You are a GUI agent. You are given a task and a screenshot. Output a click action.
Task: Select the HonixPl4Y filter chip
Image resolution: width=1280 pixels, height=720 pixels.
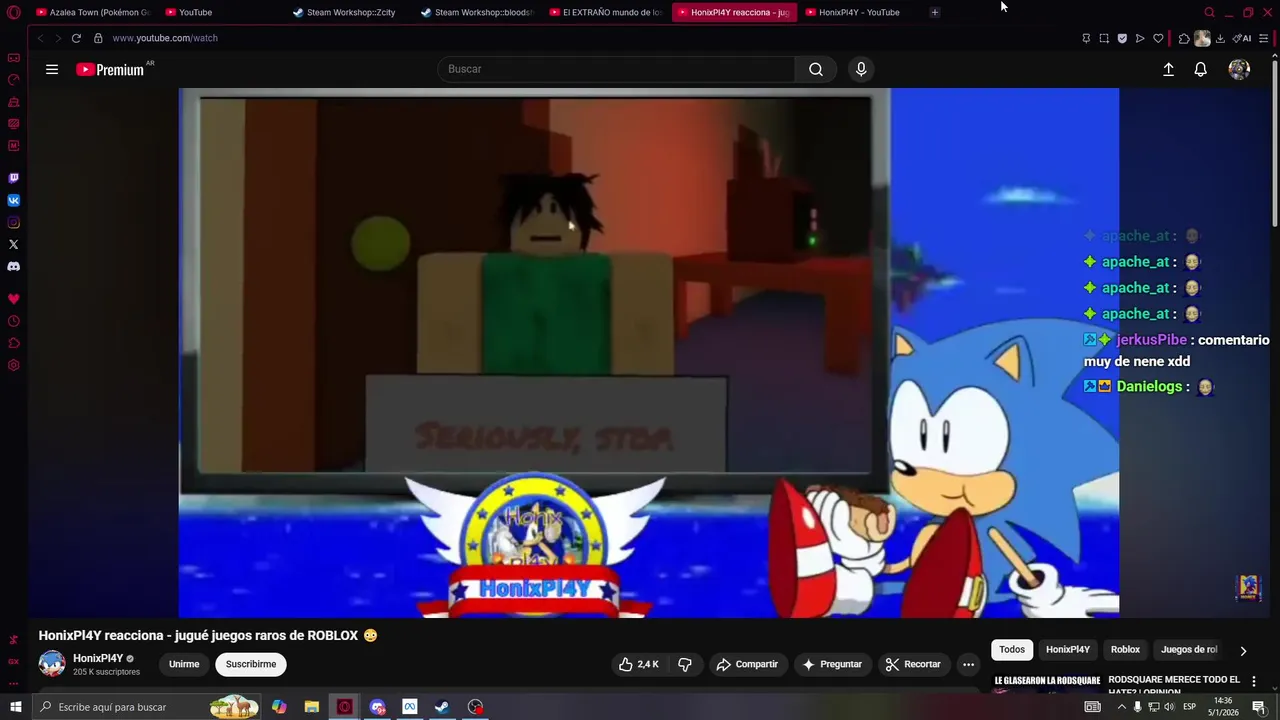[x=1068, y=650]
